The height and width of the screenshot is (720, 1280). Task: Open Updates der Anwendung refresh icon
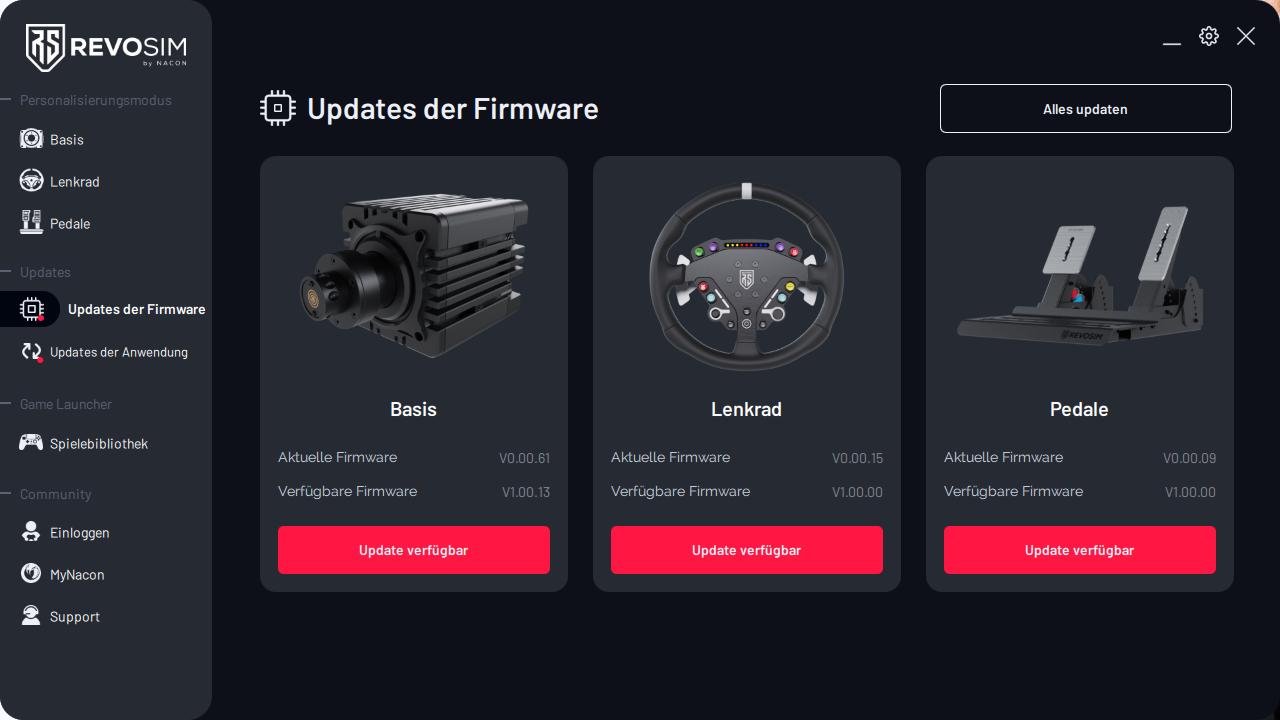pos(32,352)
